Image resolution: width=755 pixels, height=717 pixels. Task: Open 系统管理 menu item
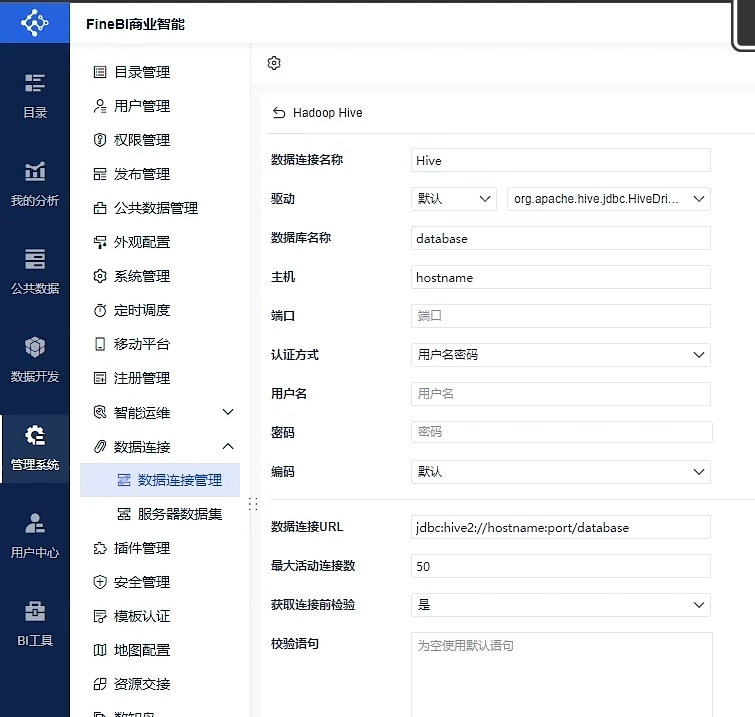pos(160,276)
